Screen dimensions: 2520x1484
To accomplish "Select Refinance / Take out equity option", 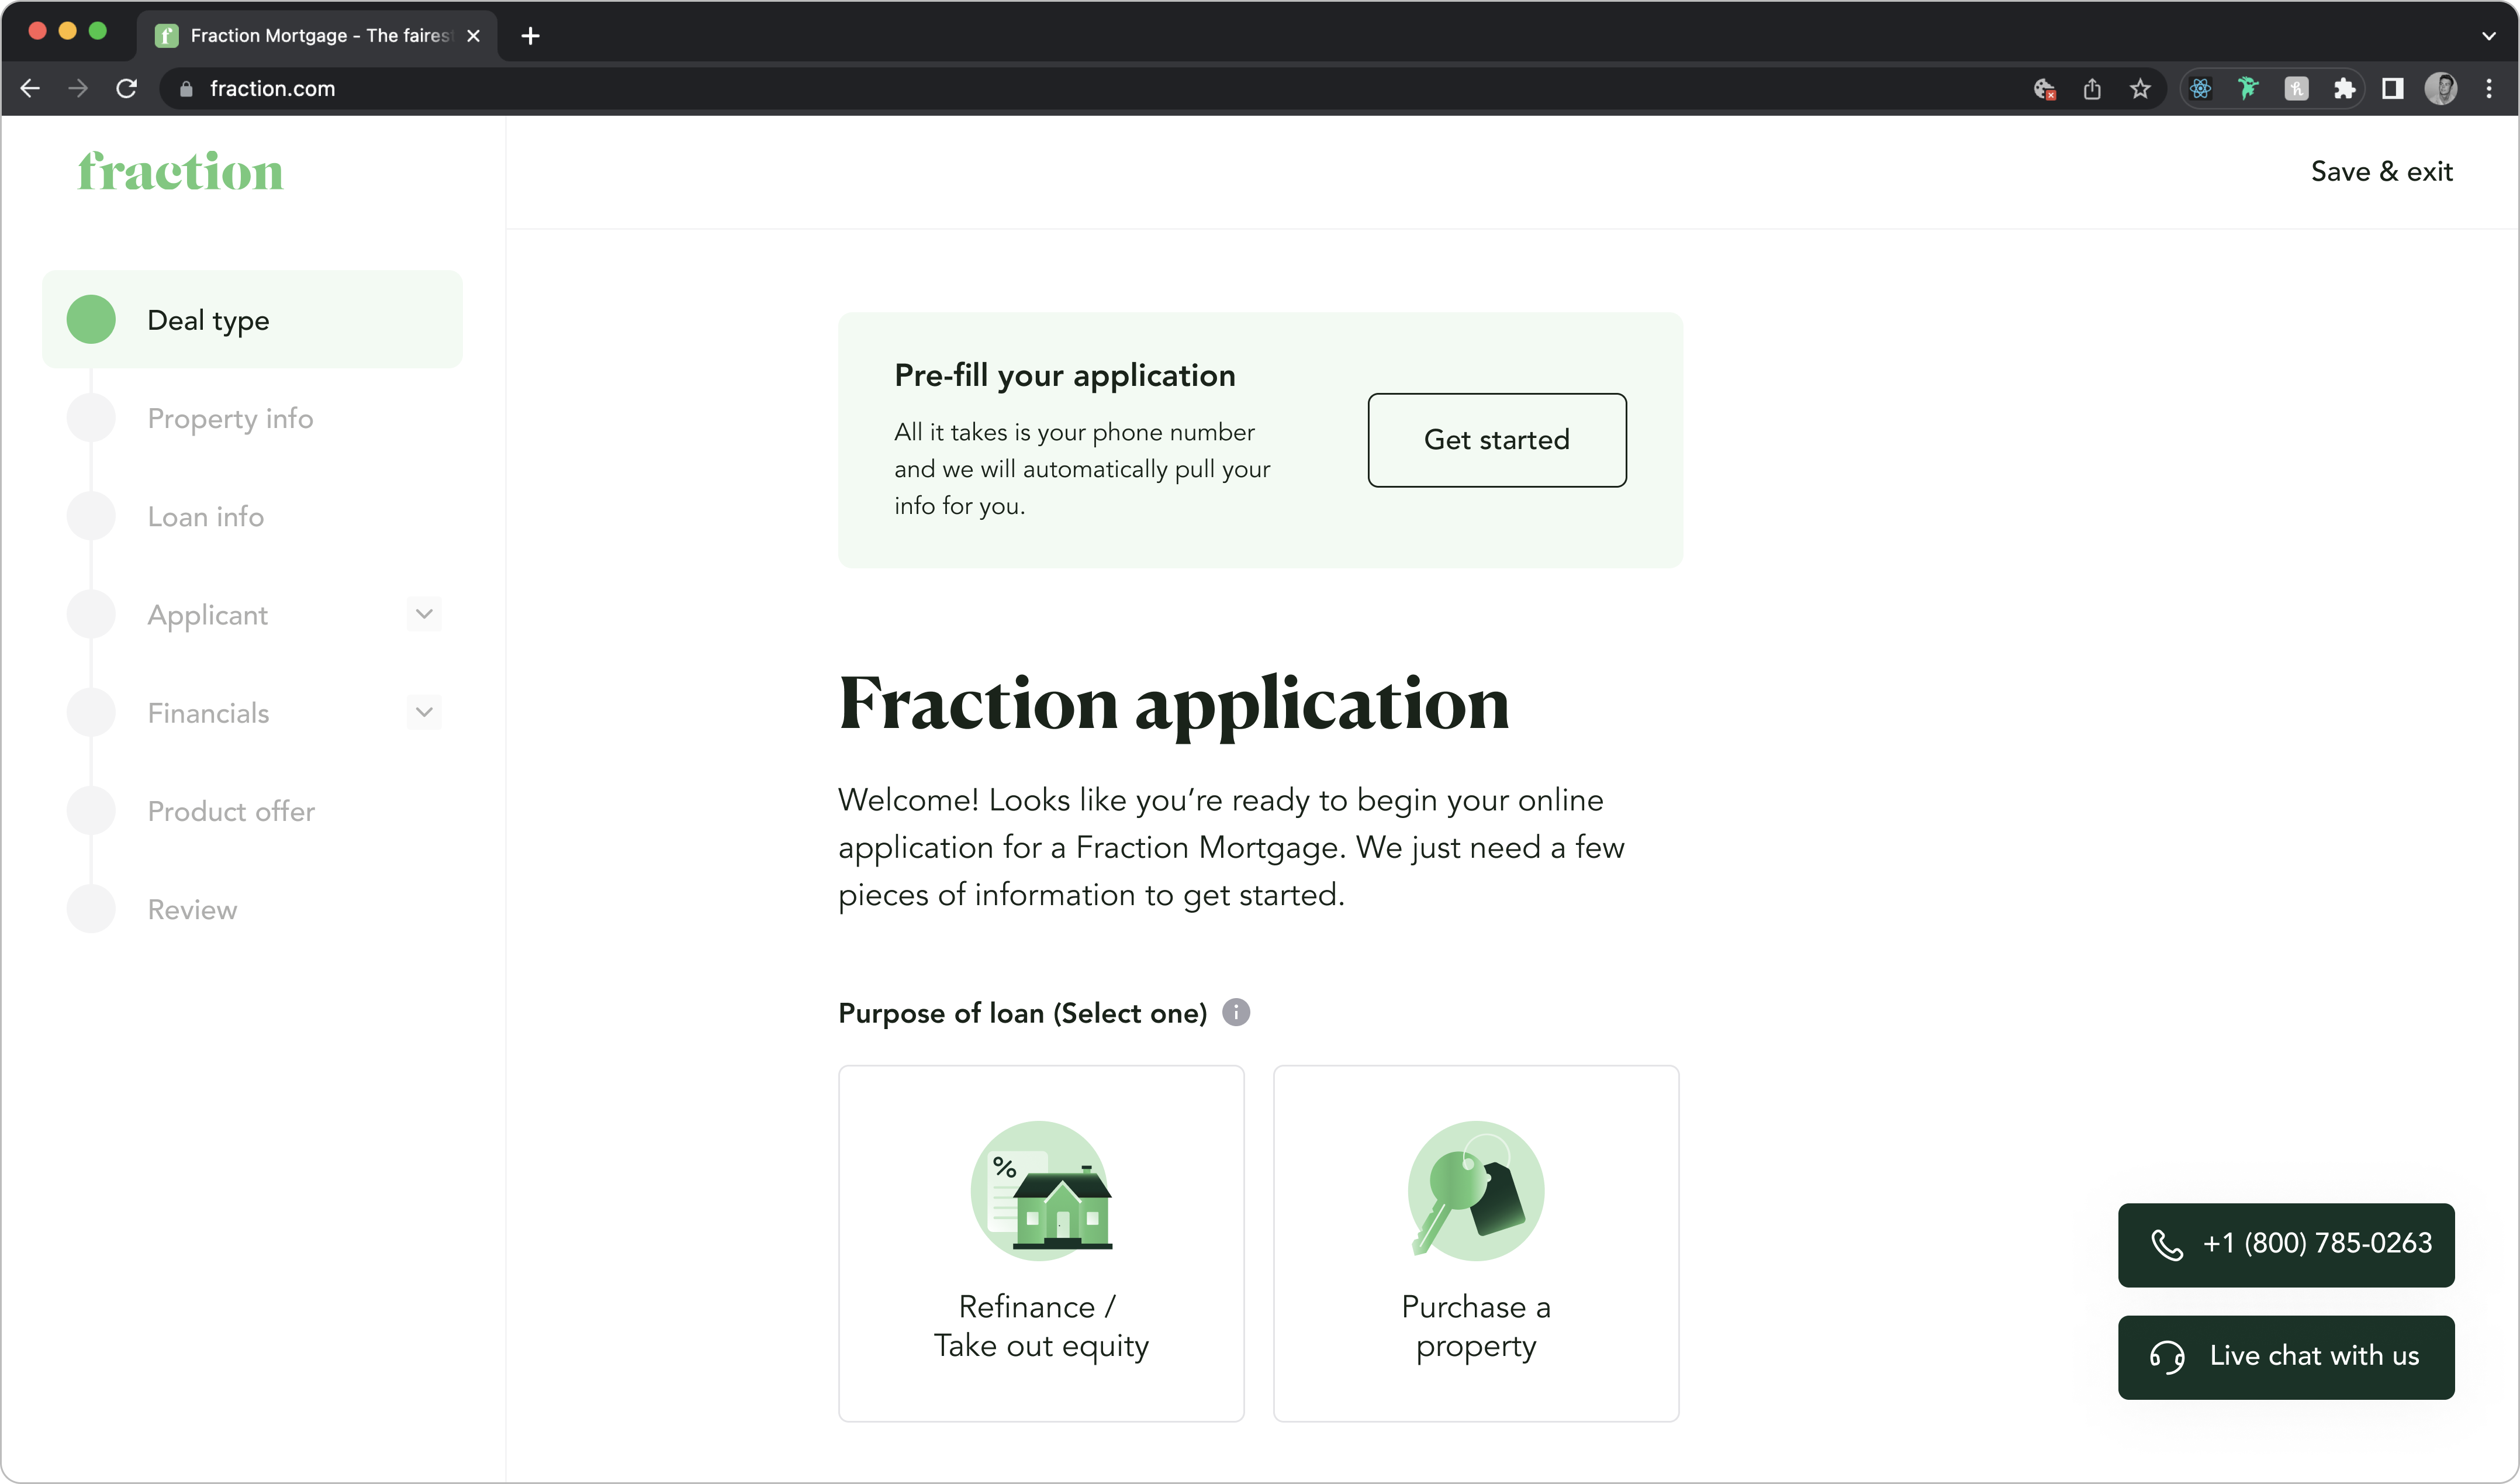I will tap(1041, 1243).
